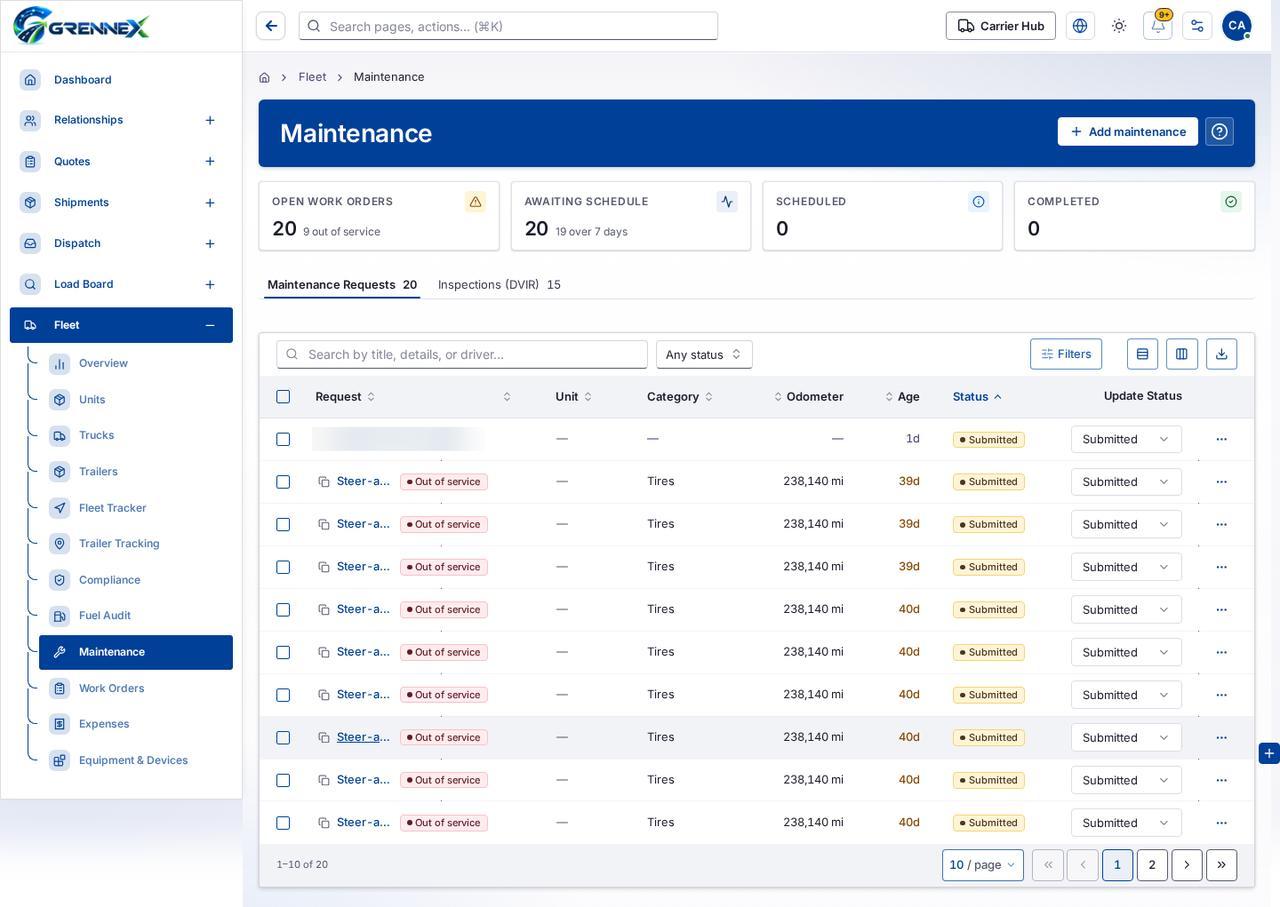The image size is (1280, 907).
Task: Open the CA user avatar menu
Action: 1237,26
